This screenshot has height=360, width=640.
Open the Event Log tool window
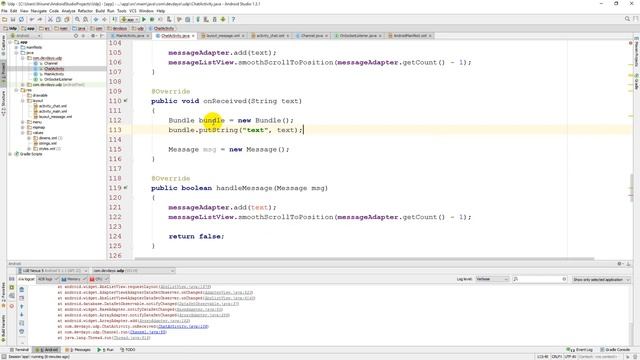580,350
